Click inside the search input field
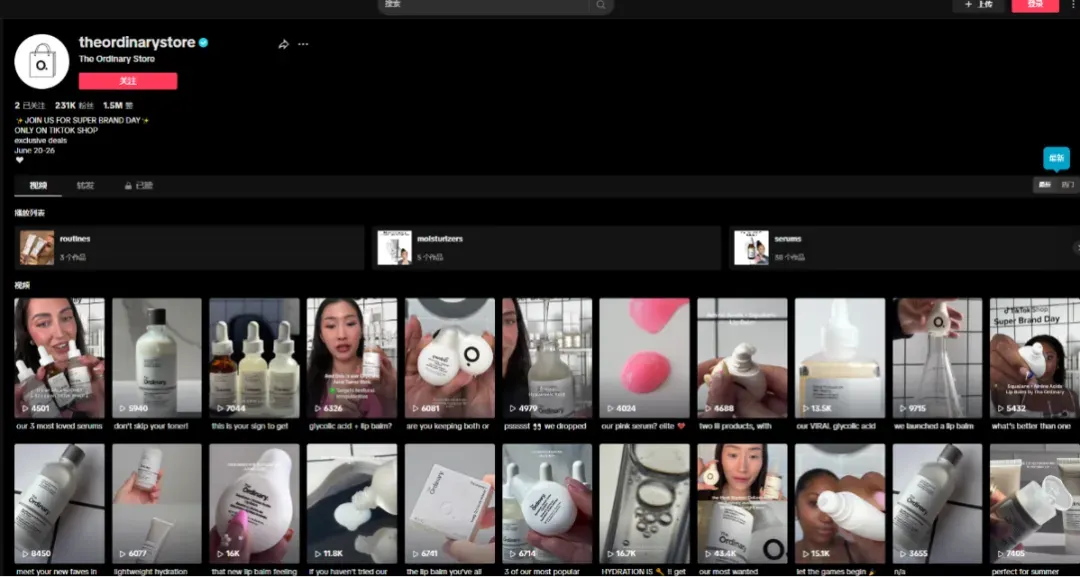Screen dimensions: 1080x577 pos(486,5)
